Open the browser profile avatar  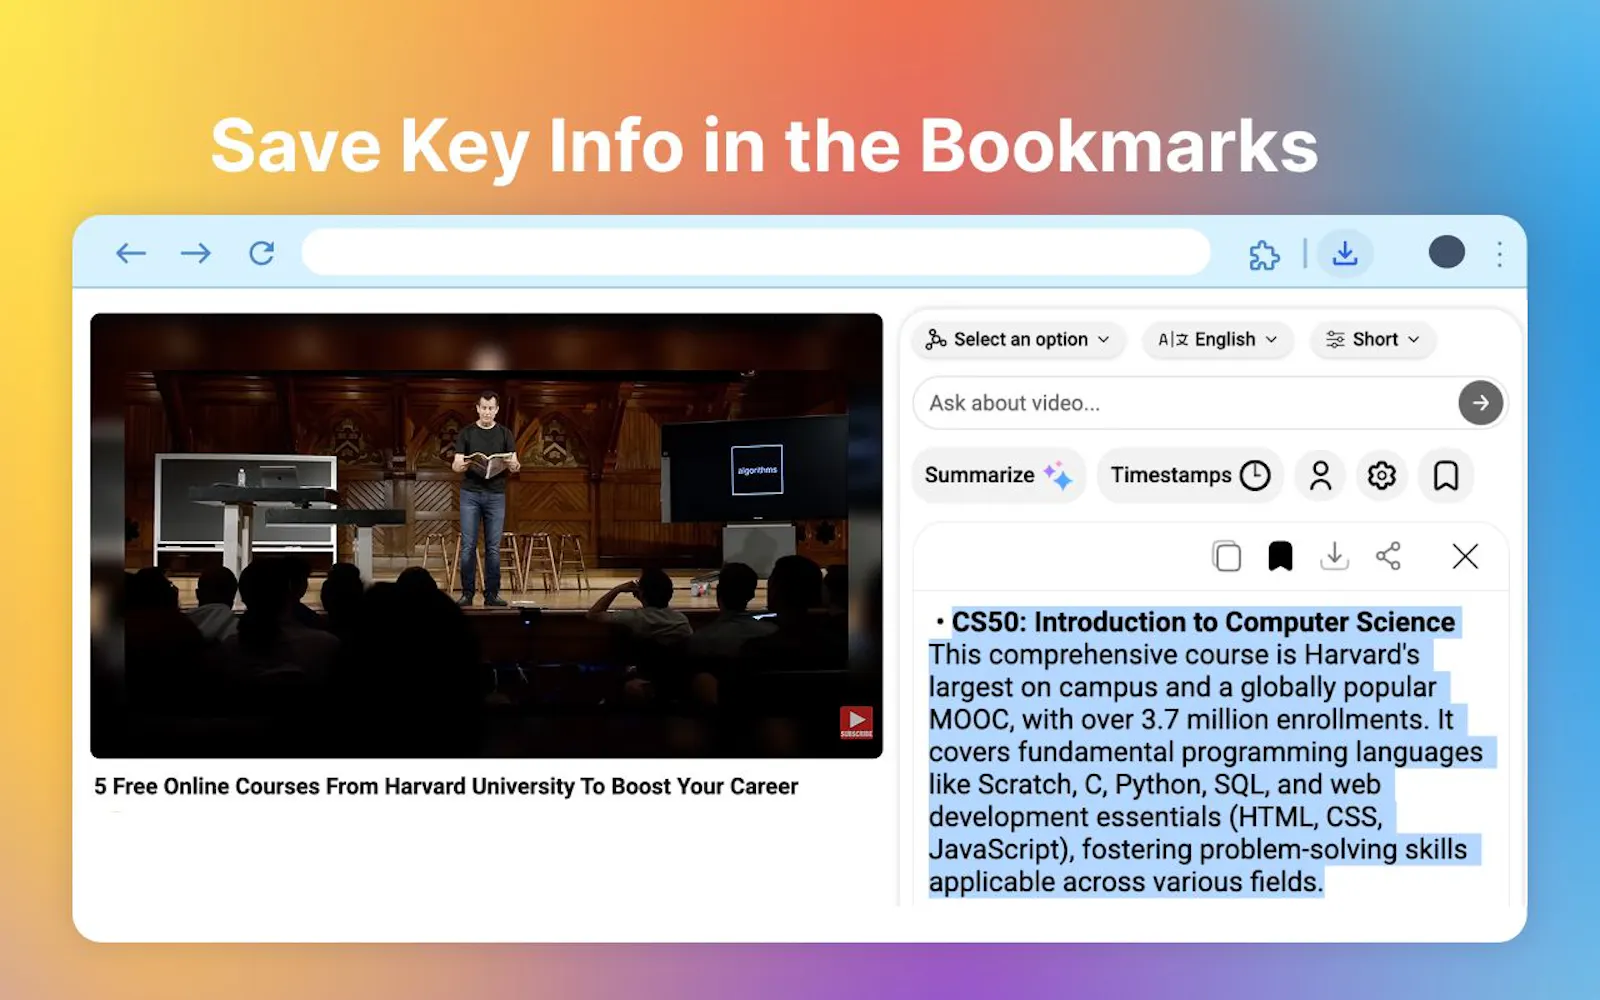[x=1447, y=252]
